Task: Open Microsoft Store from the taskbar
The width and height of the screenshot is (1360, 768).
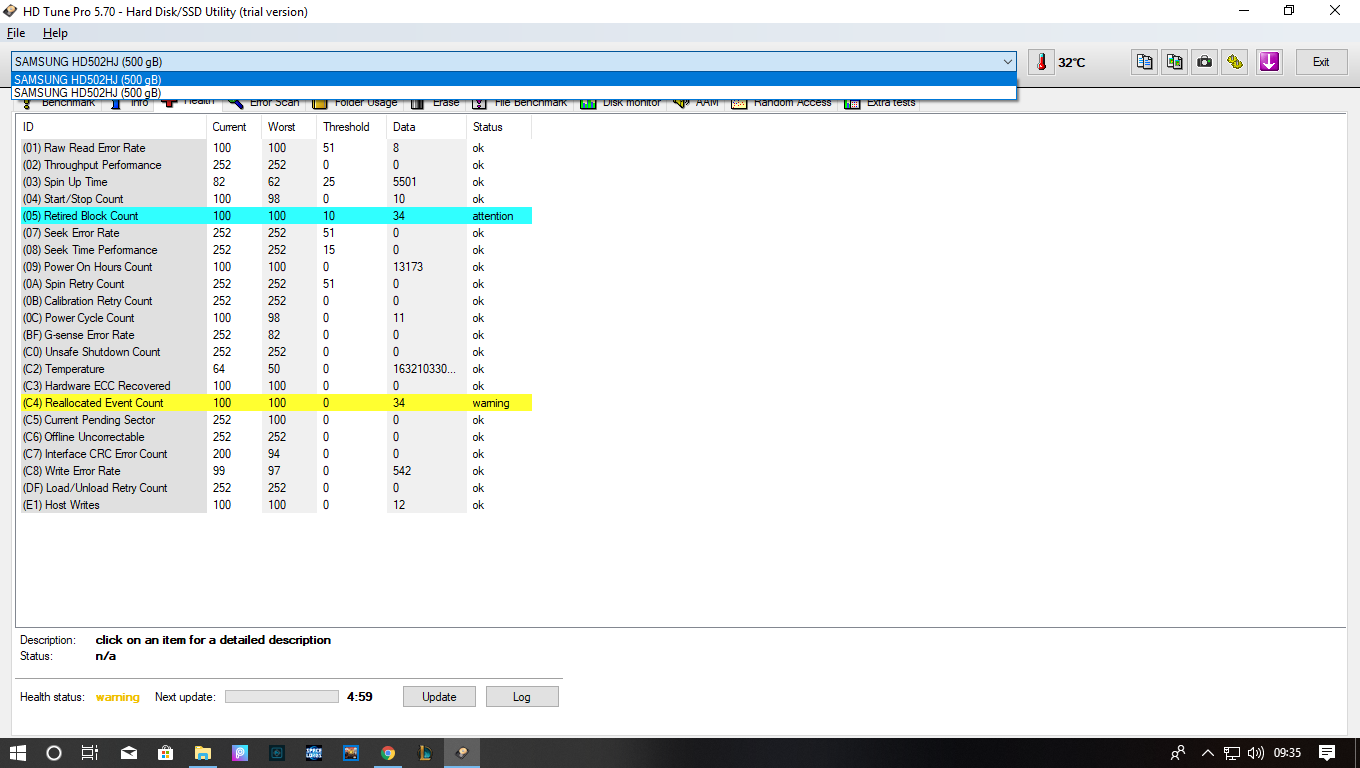Action: [166, 753]
